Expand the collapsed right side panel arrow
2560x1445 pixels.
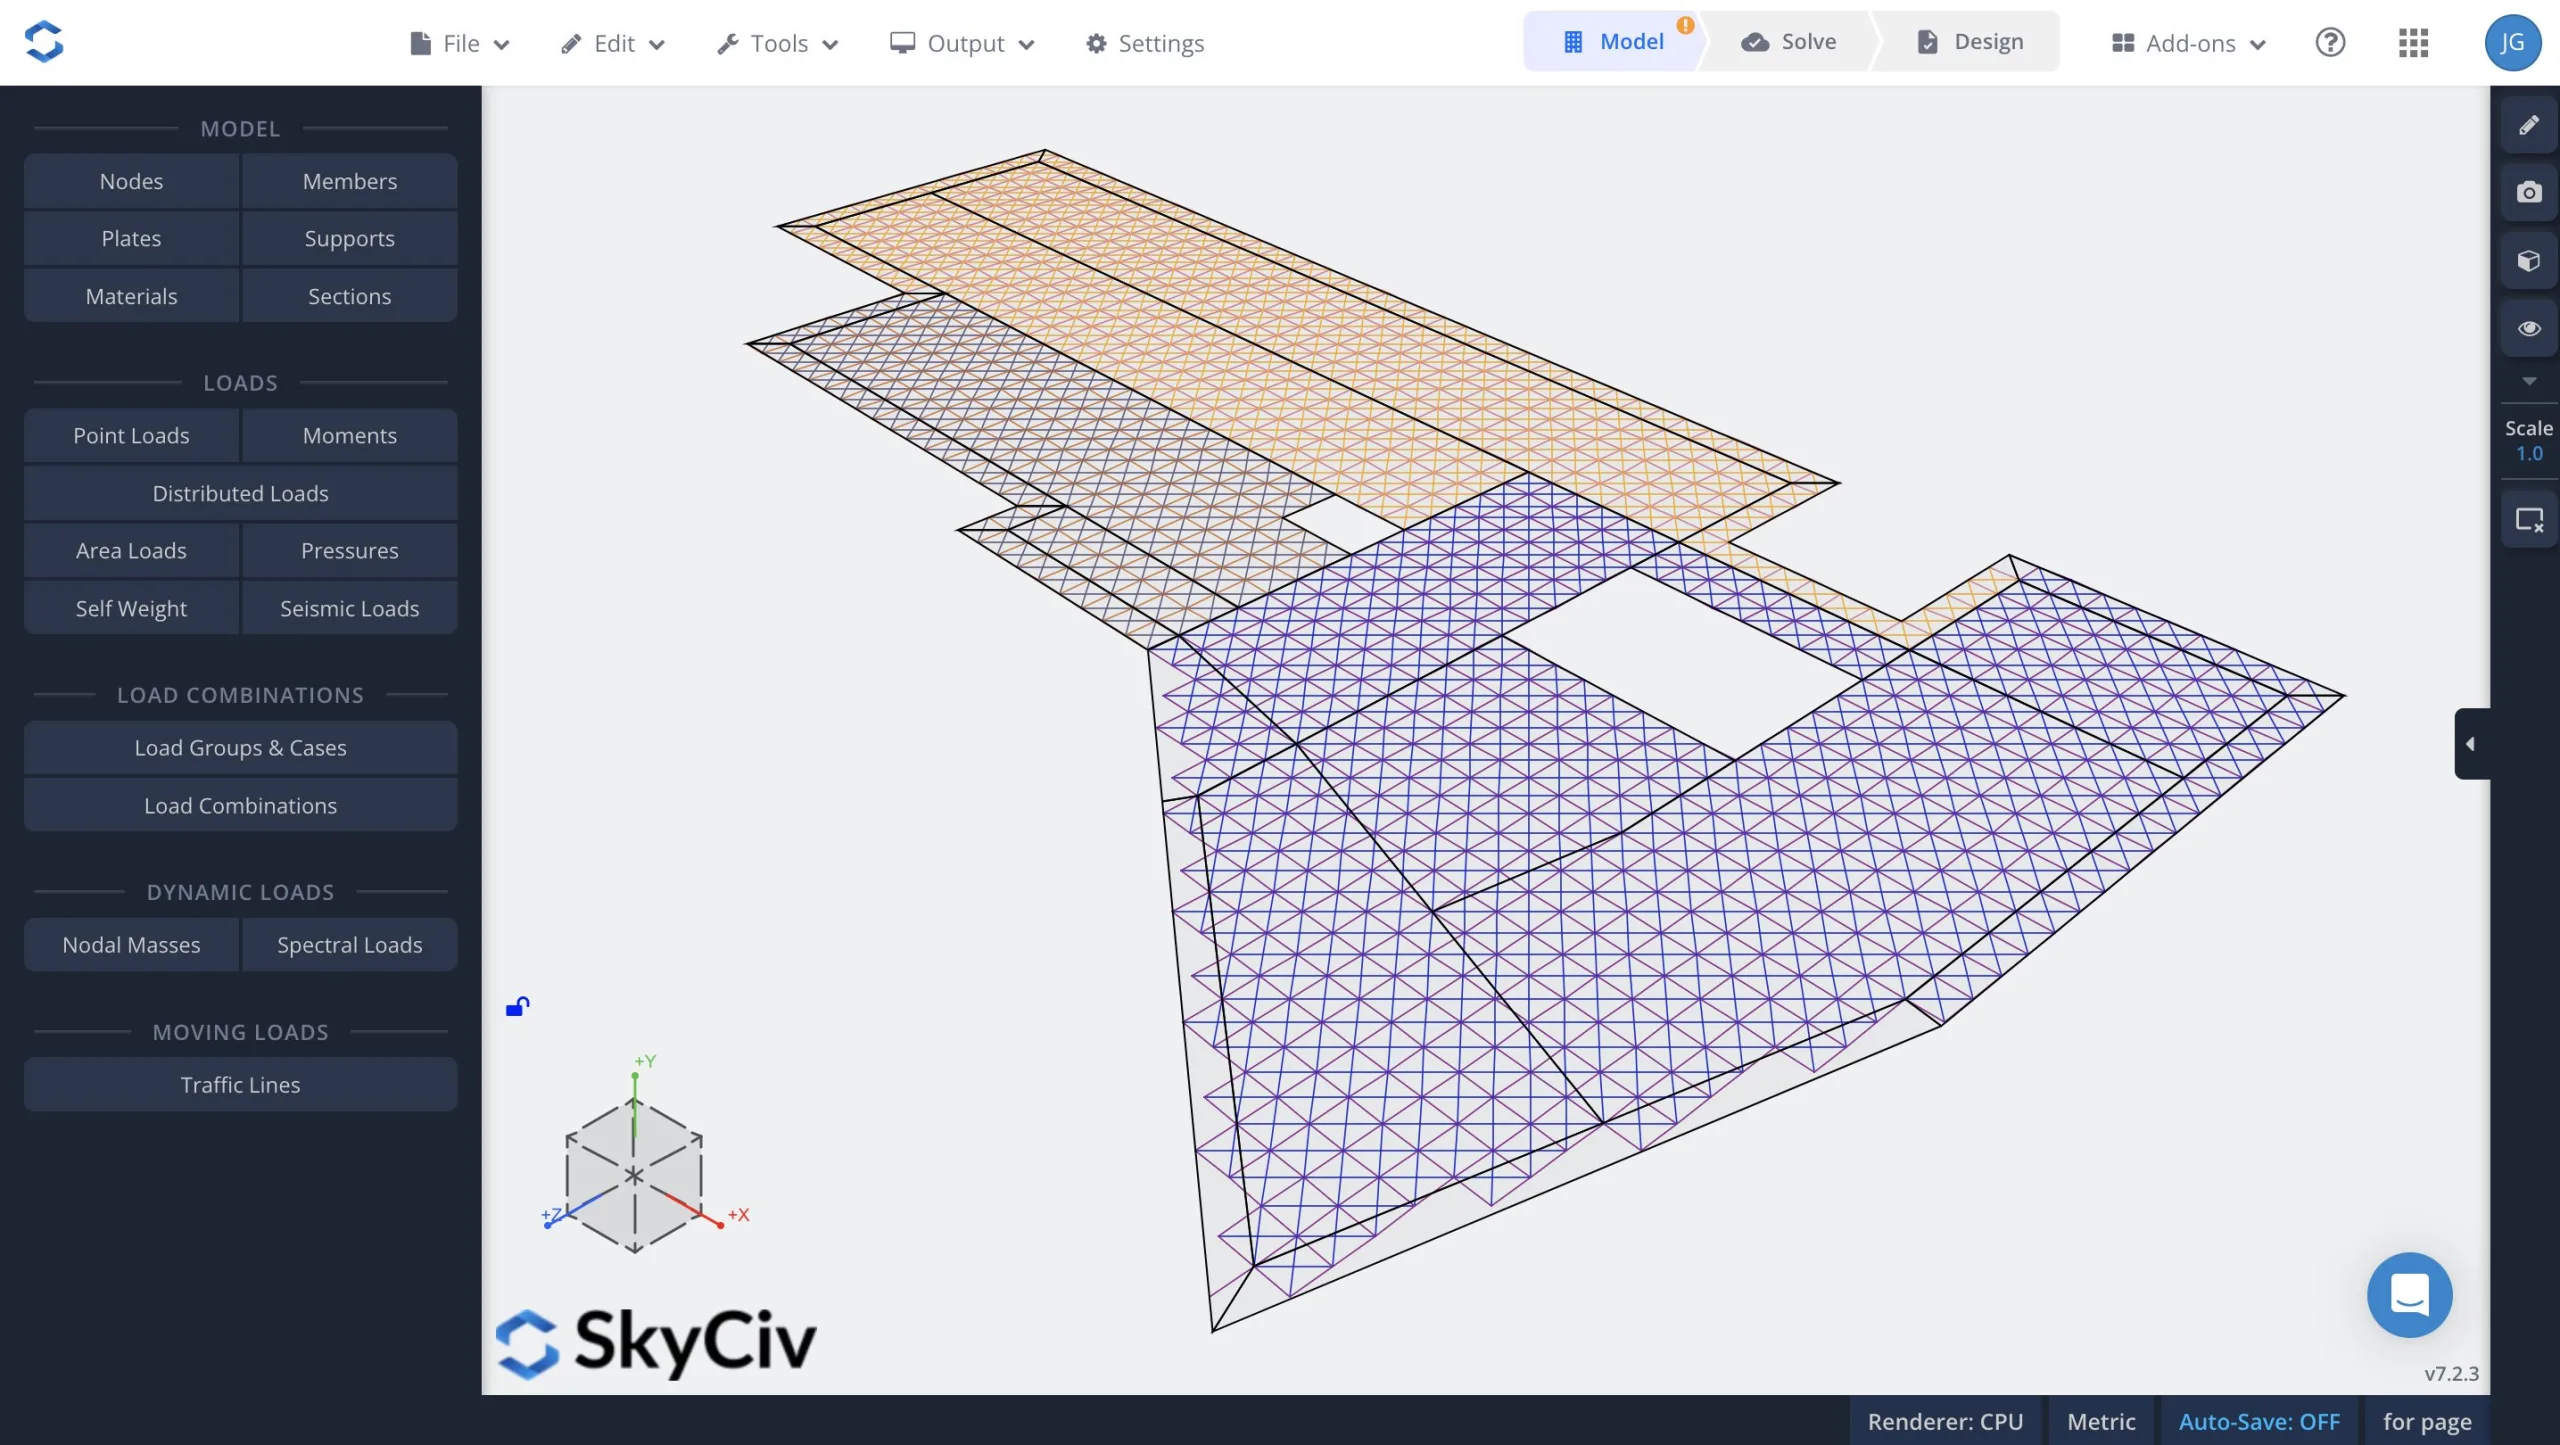click(x=2470, y=744)
